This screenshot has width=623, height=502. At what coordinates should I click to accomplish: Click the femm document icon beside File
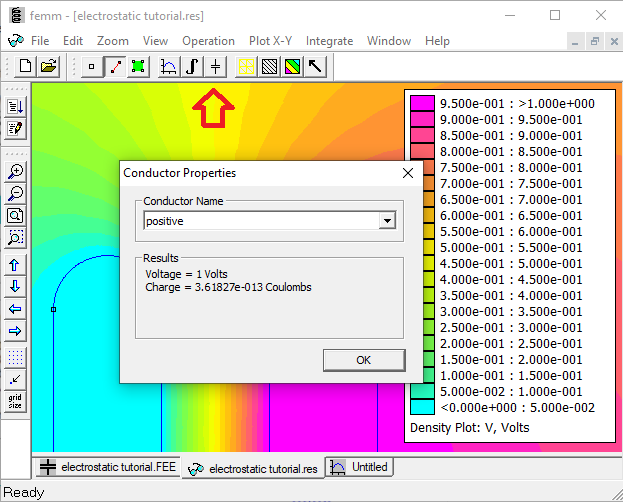(15, 41)
